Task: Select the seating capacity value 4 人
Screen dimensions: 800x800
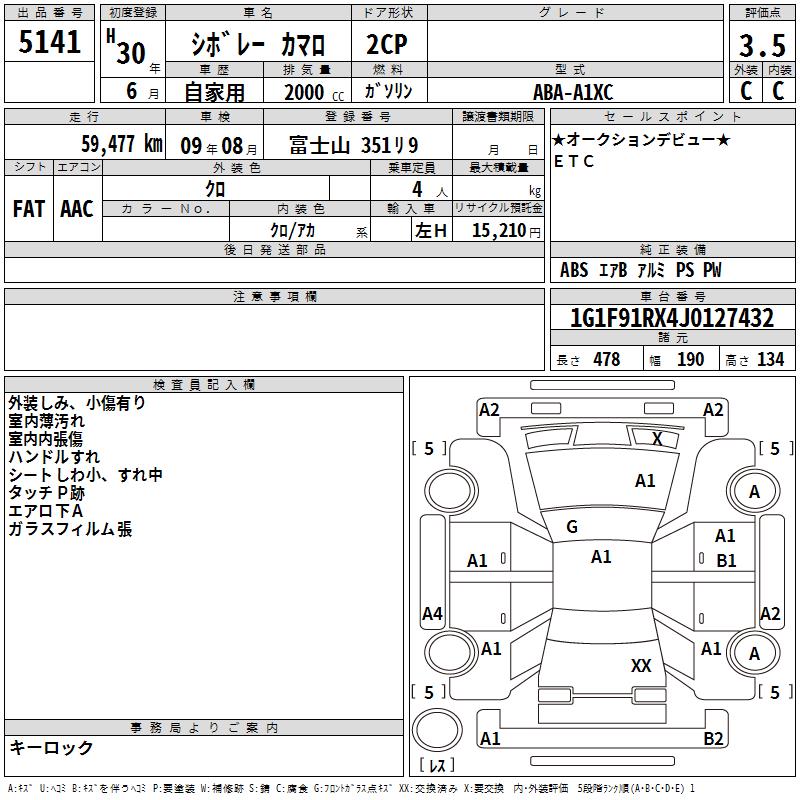Action: pyautogui.click(x=429, y=190)
